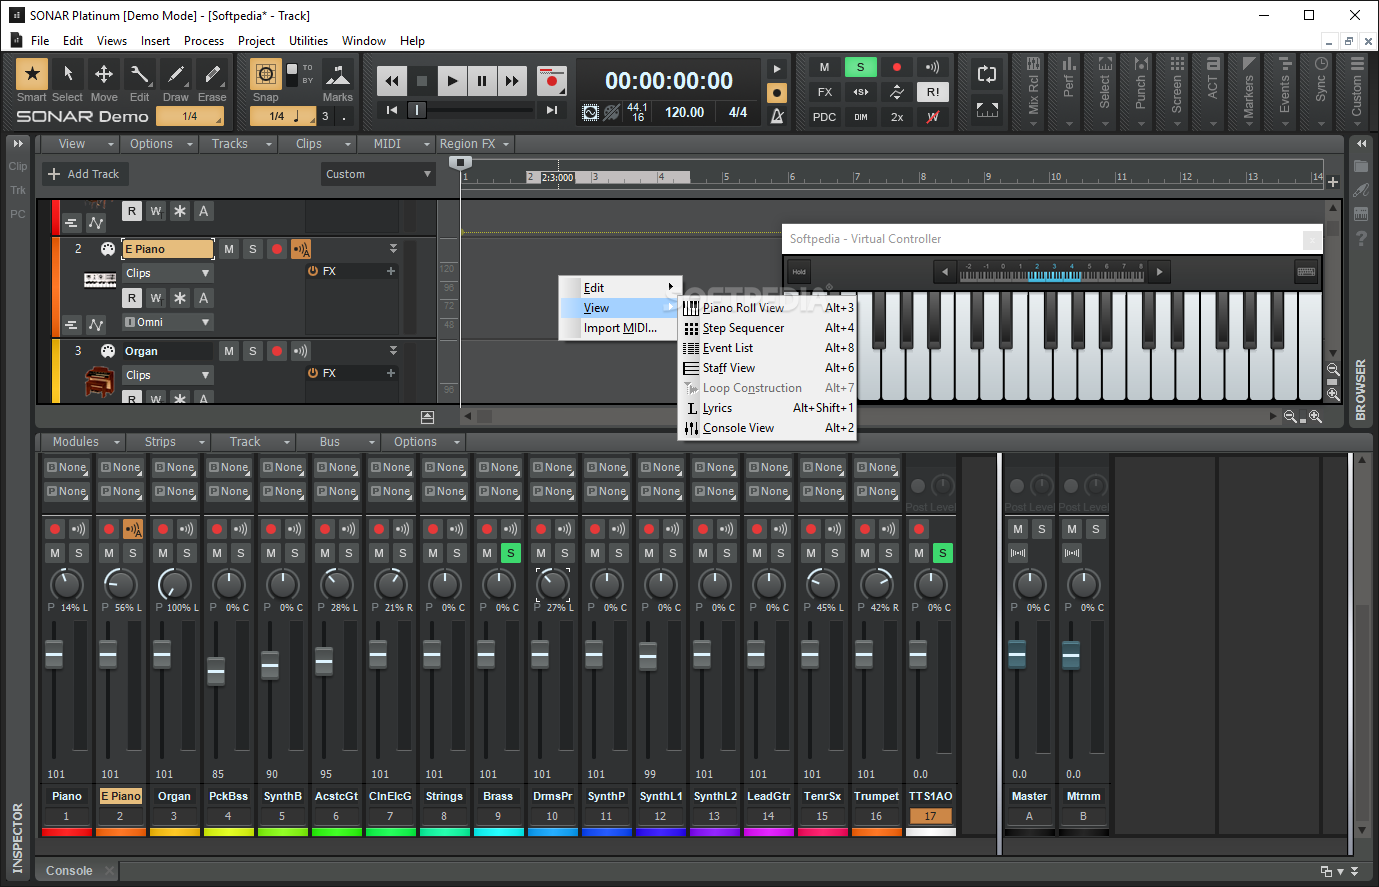Toggle the metronome icon

click(x=777, y=116)
